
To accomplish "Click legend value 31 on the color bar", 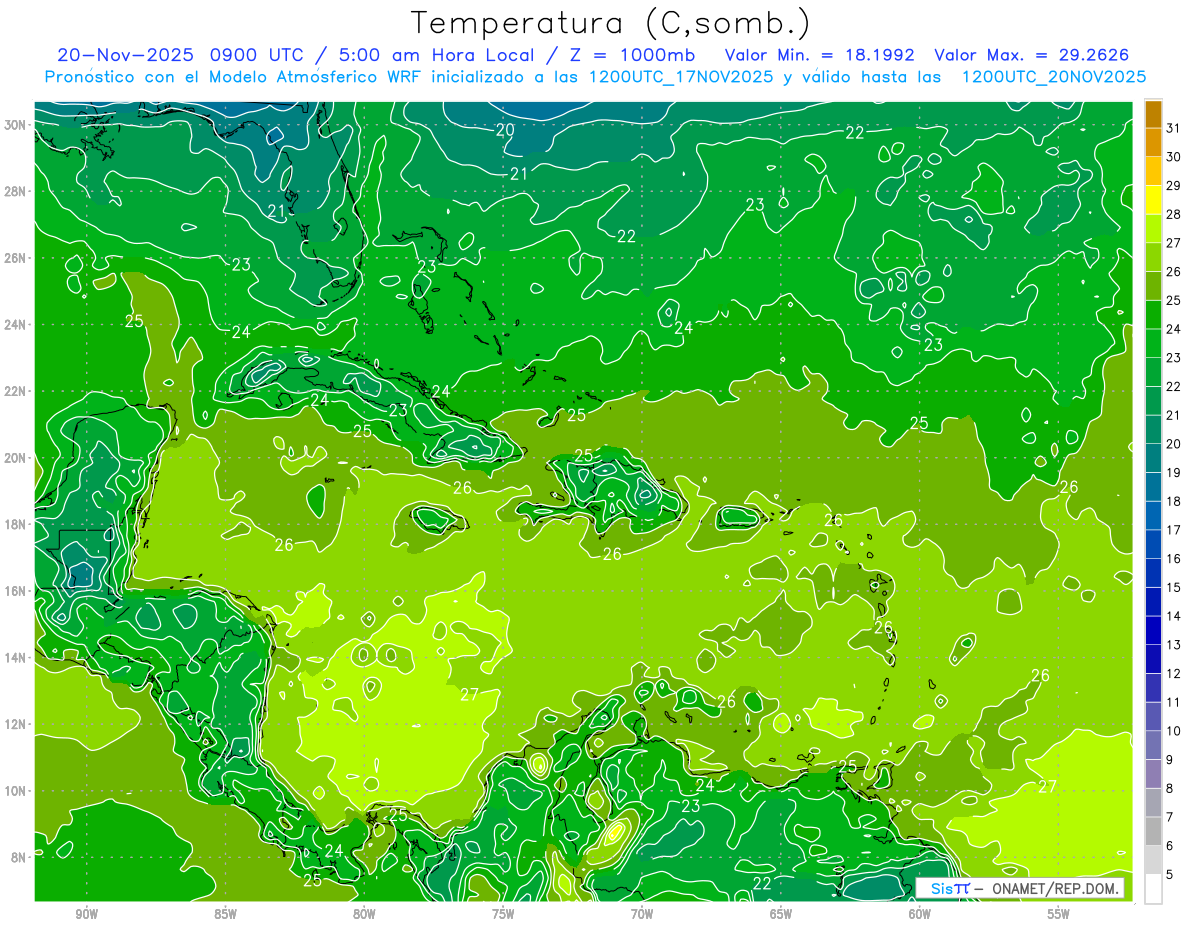I will (1173, 128).
